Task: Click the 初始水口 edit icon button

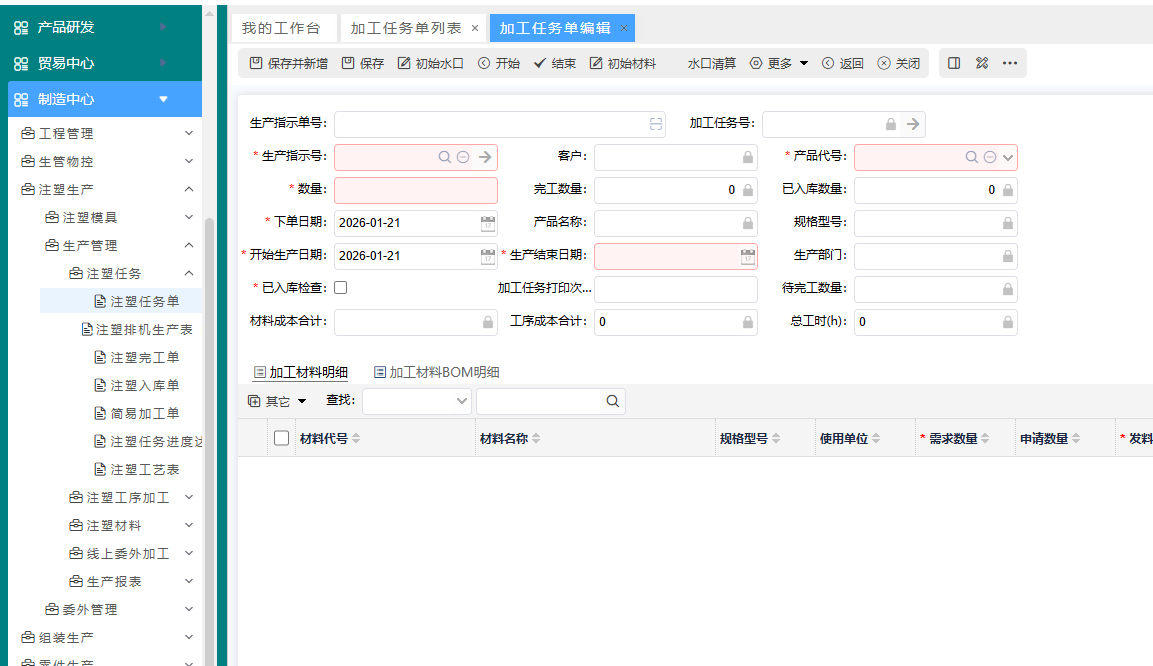Action: (430, 63)
